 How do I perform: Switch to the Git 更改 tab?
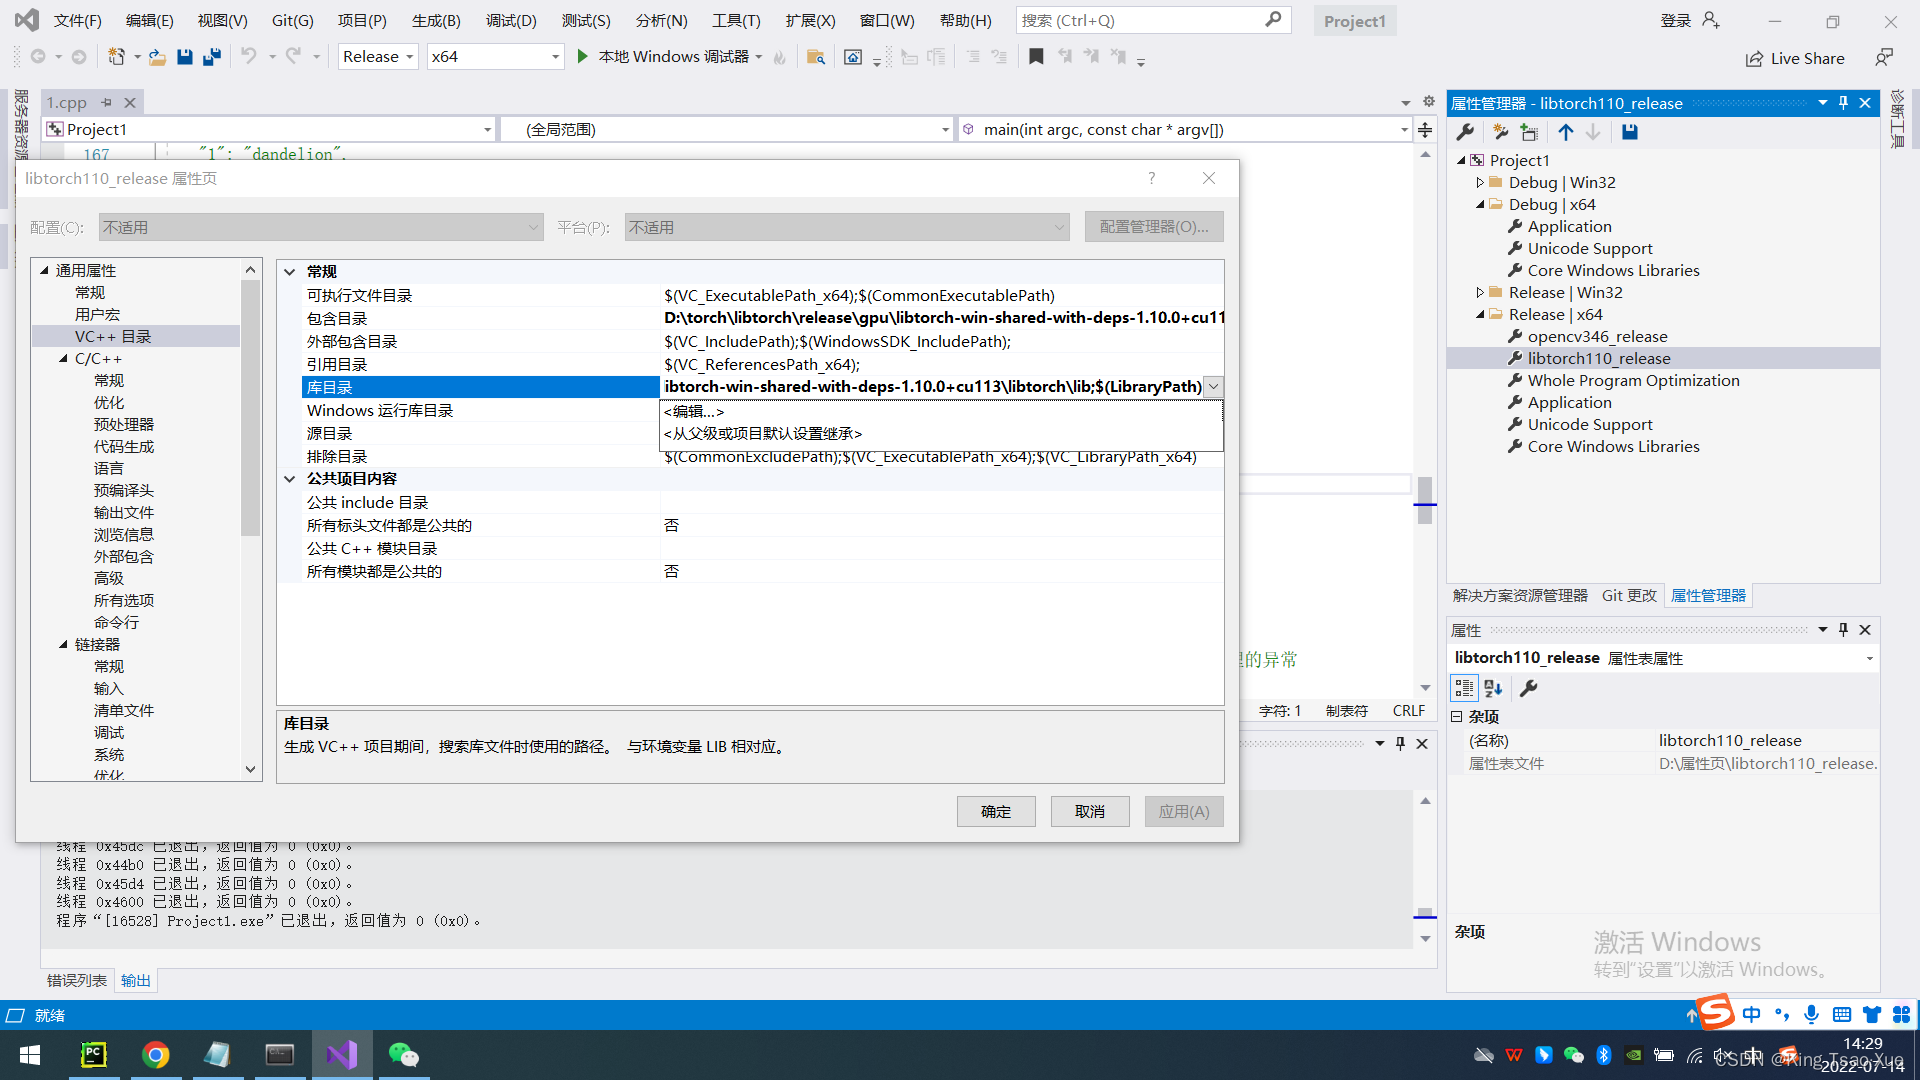[1629, 595]
